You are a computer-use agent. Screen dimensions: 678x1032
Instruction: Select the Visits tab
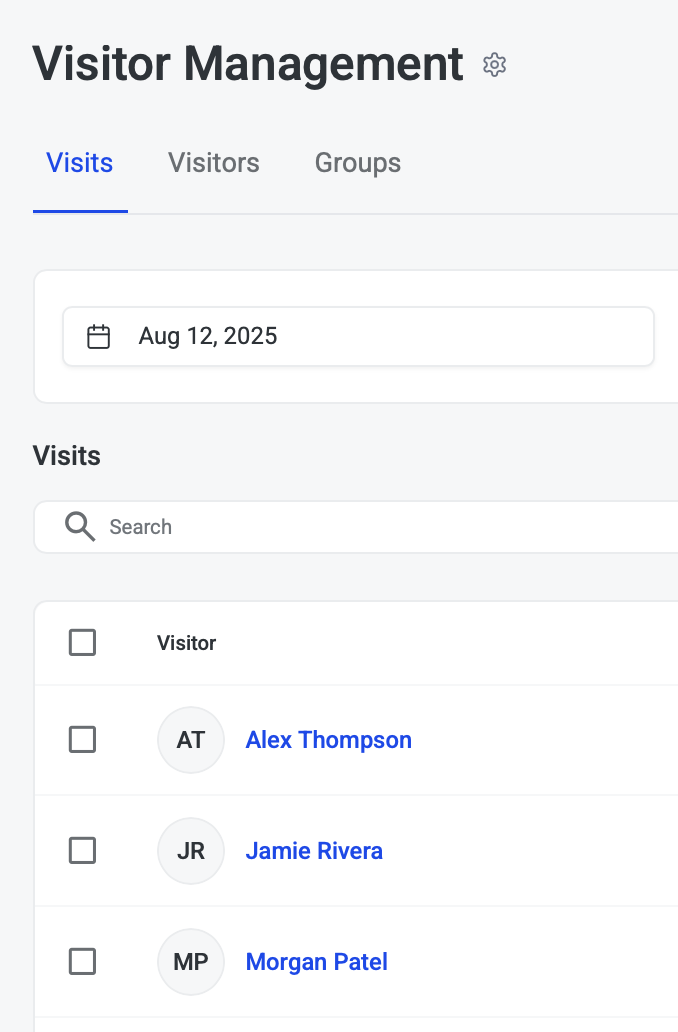tap(80, 163)
